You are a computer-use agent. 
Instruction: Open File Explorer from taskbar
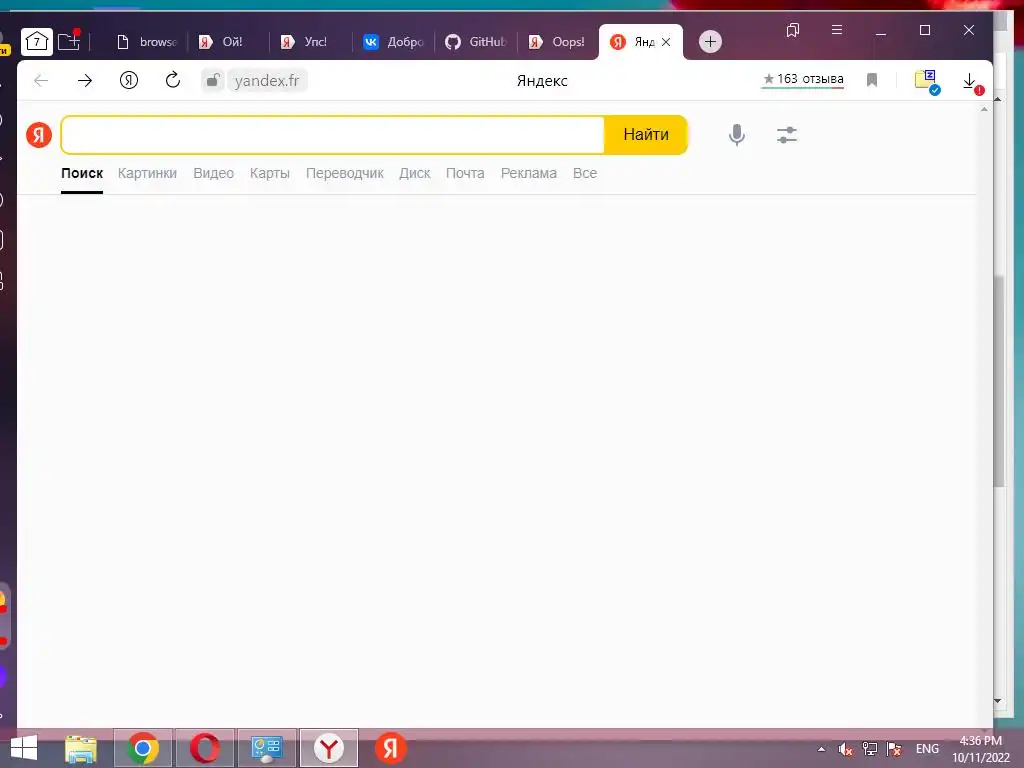[80, 748]
